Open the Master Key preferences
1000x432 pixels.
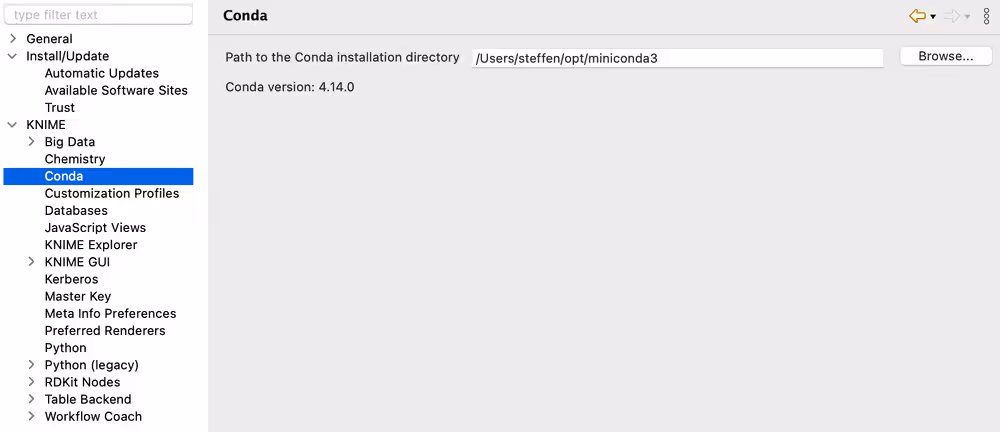point(78,296)
